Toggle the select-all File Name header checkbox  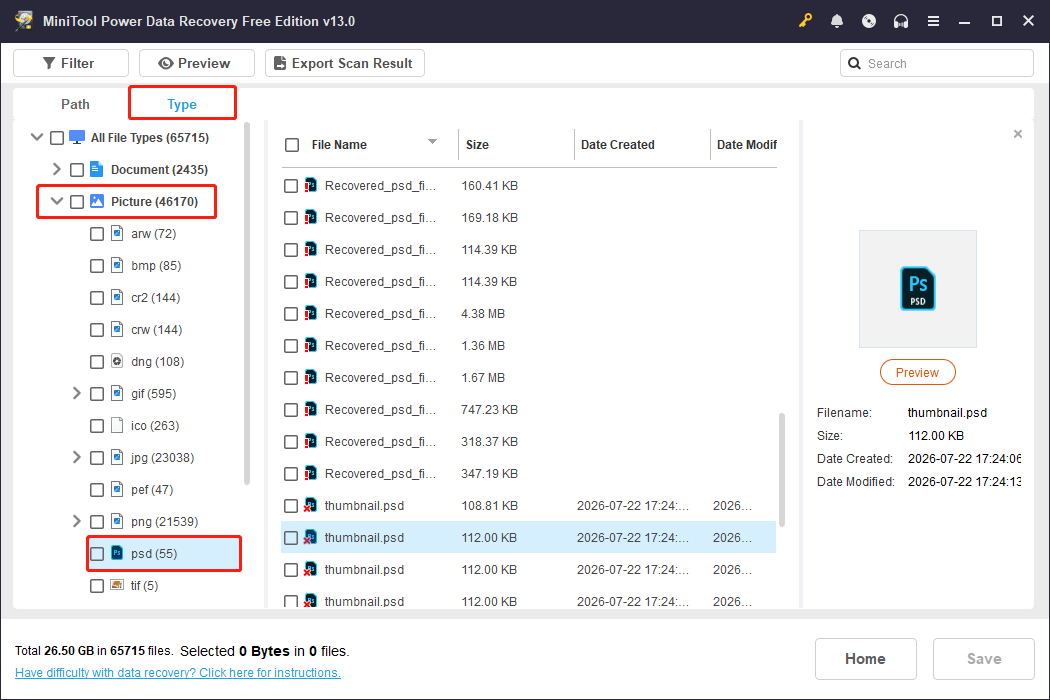coord(292,145)
